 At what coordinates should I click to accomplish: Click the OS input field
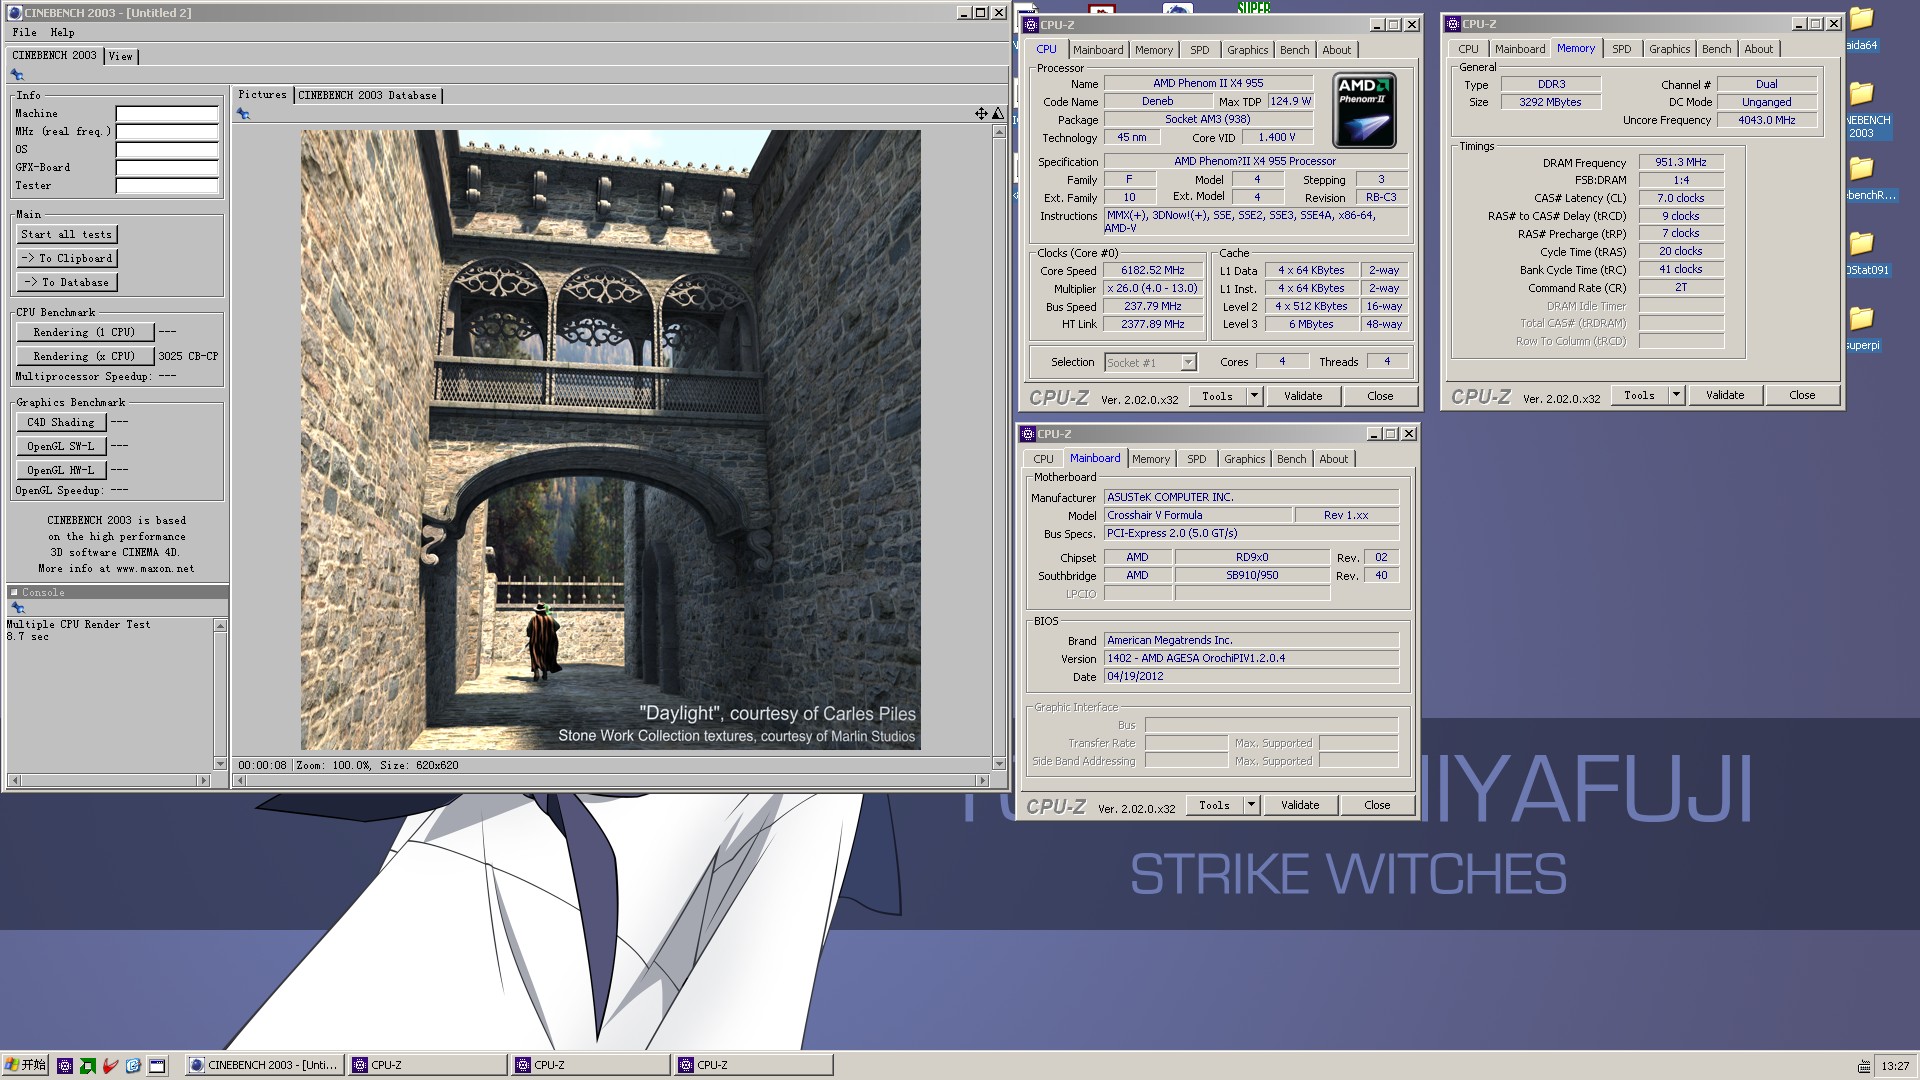tap(167, 150)
